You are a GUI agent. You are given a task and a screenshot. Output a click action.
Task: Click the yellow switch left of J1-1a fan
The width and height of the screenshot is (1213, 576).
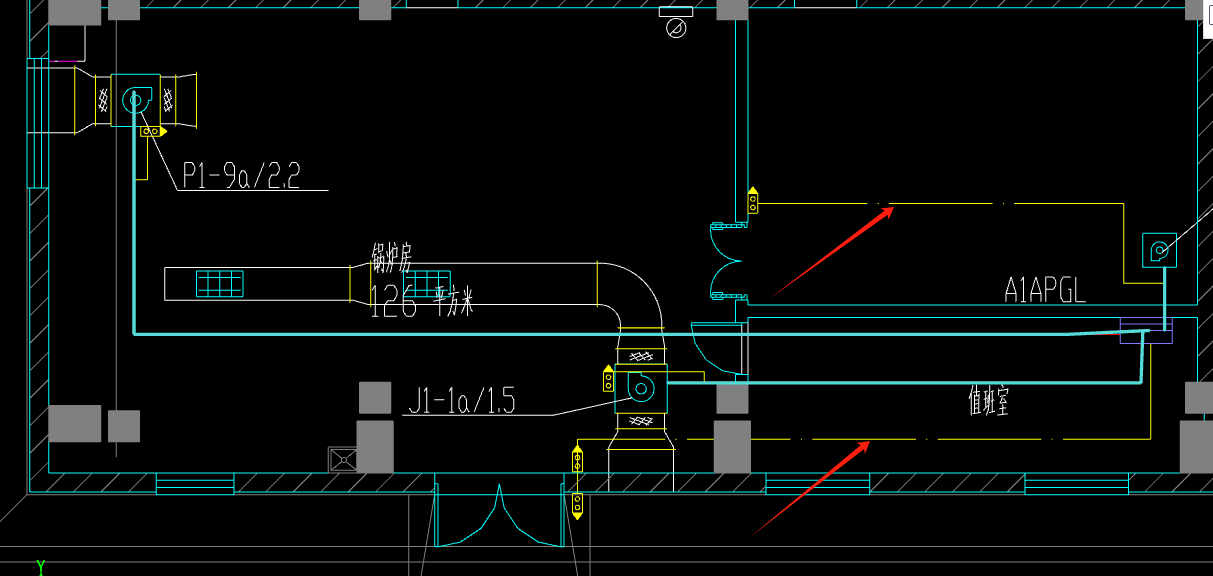[x=608, y=379]
